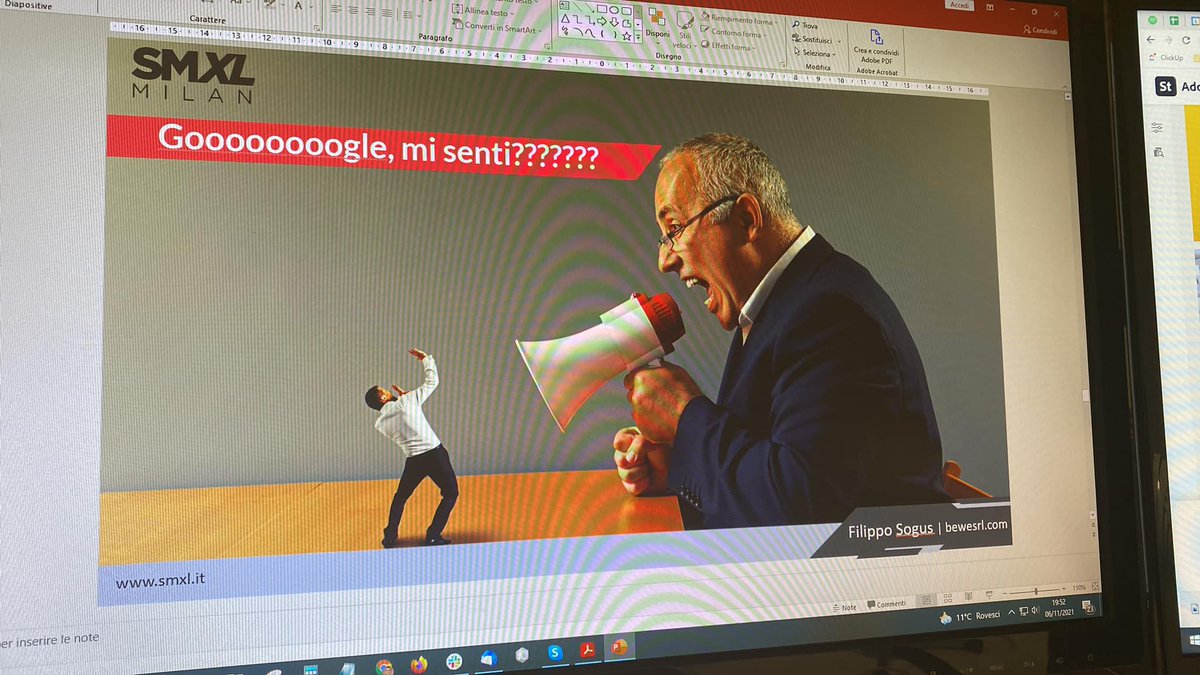Image resolution: width=1200 pixels, height=675 pixels.
Task: Toggle the Commenti pane button
Action: tap(886, 604)
